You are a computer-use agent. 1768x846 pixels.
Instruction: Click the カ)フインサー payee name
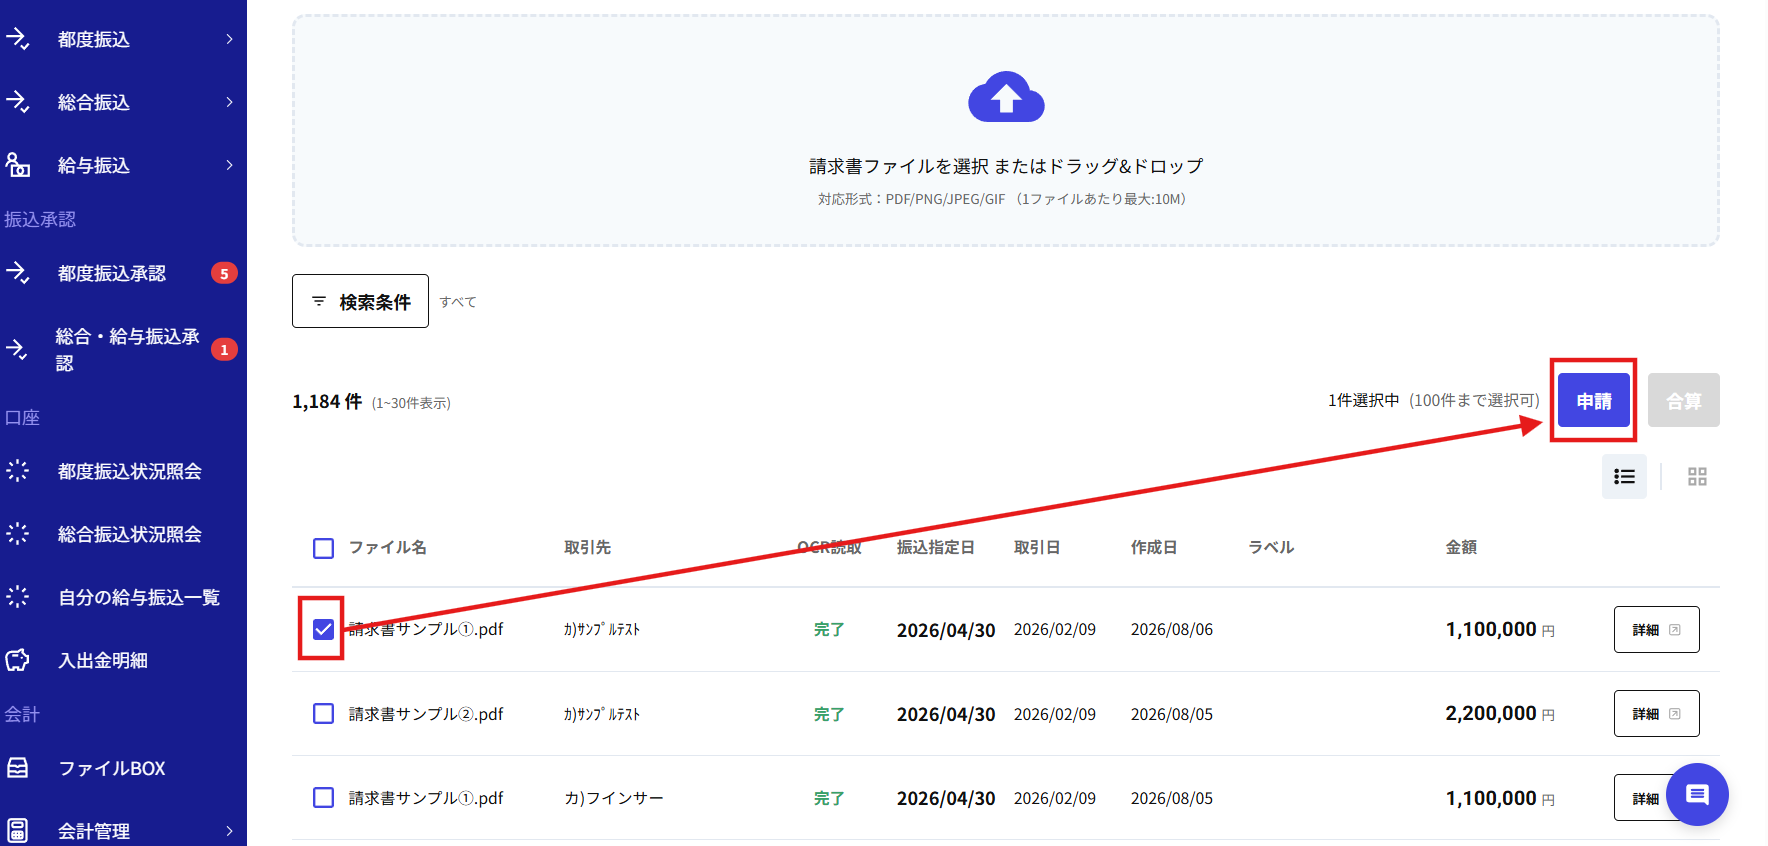point(613,798)
